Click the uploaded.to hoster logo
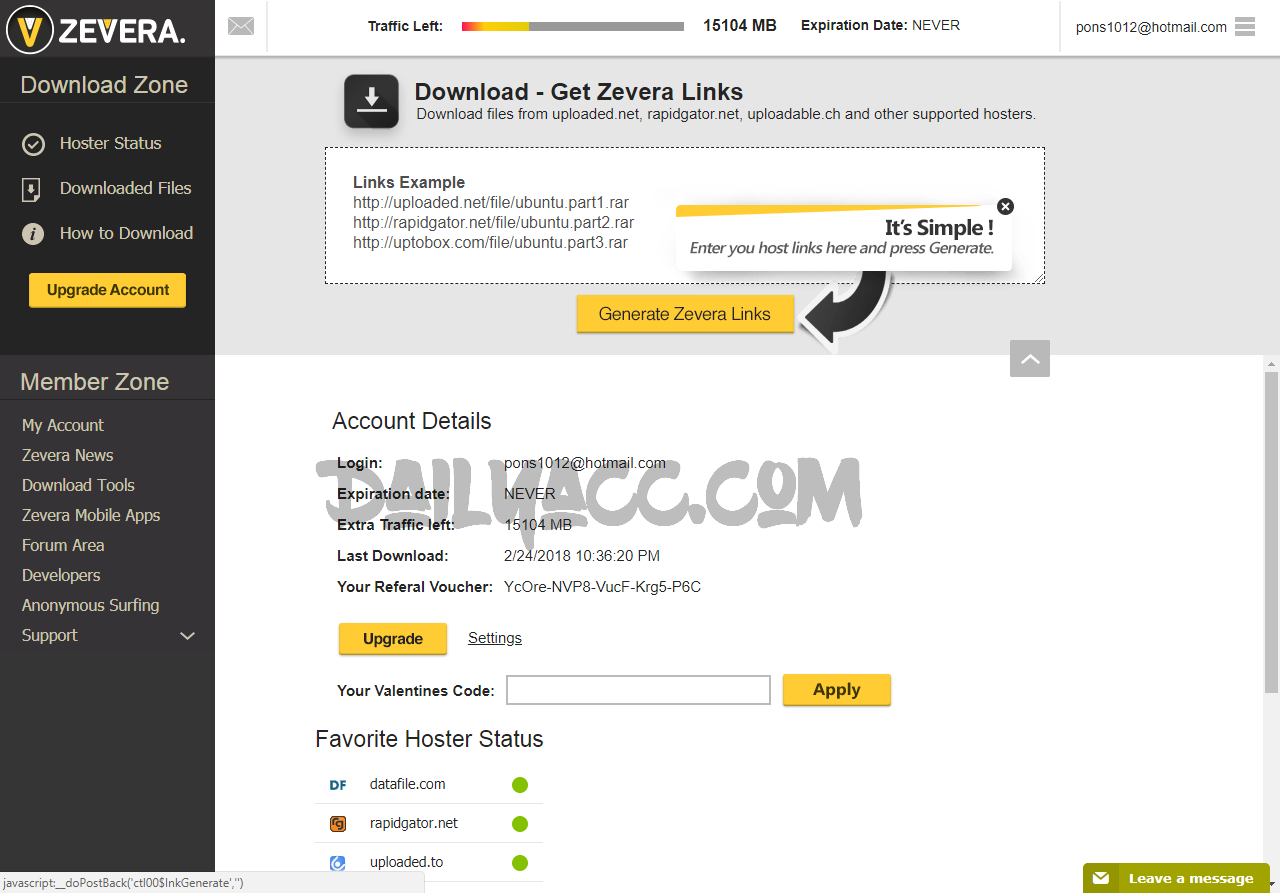The width and height of the screenshot is (1280, 893). pos(338,862)
